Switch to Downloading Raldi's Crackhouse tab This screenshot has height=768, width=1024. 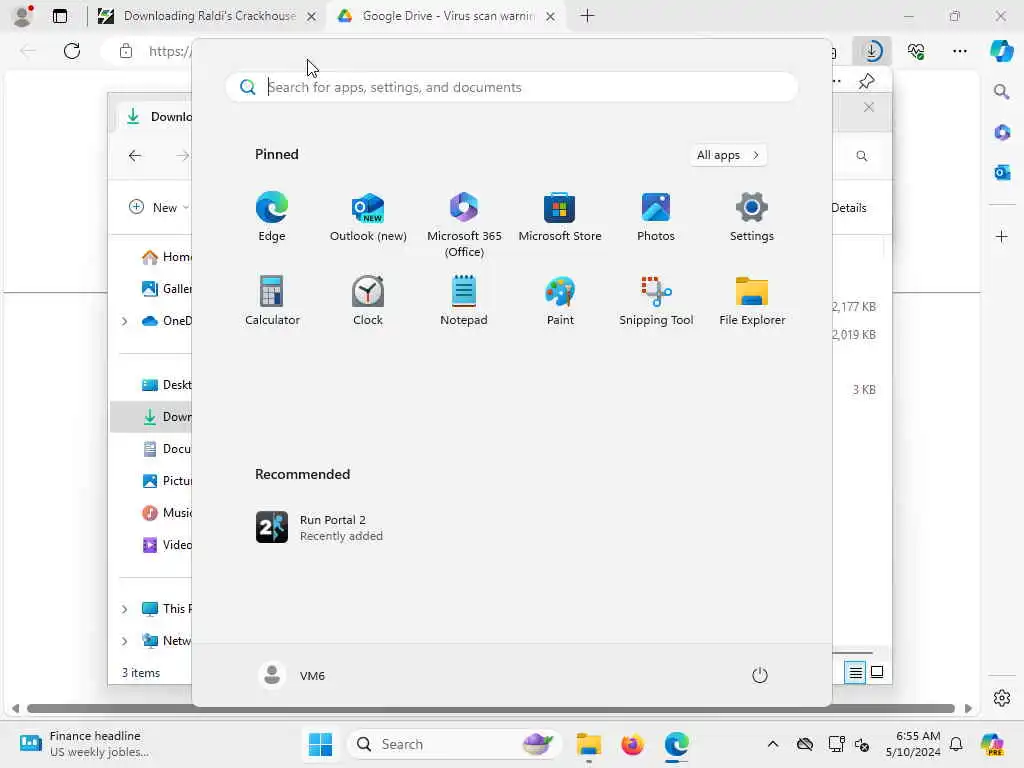click(208, 16)
